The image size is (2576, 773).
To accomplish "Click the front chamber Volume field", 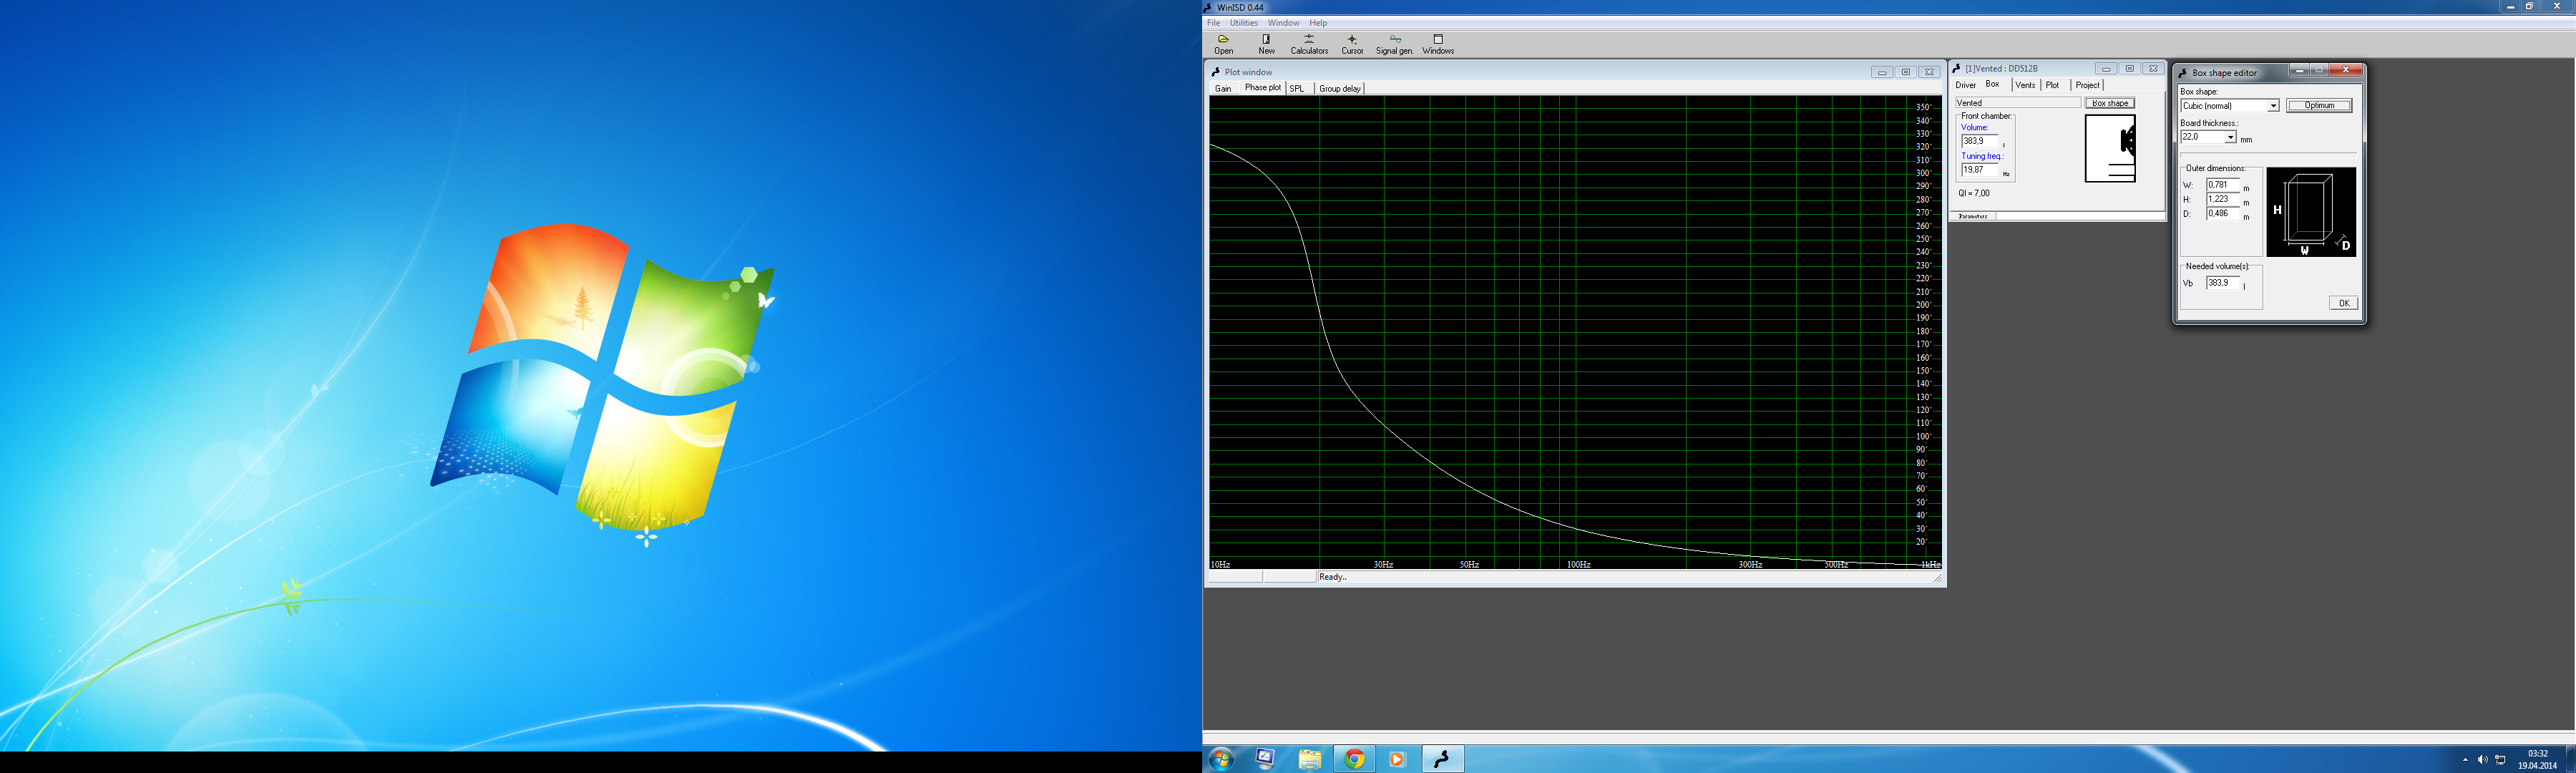I will tap(1979, 141).
